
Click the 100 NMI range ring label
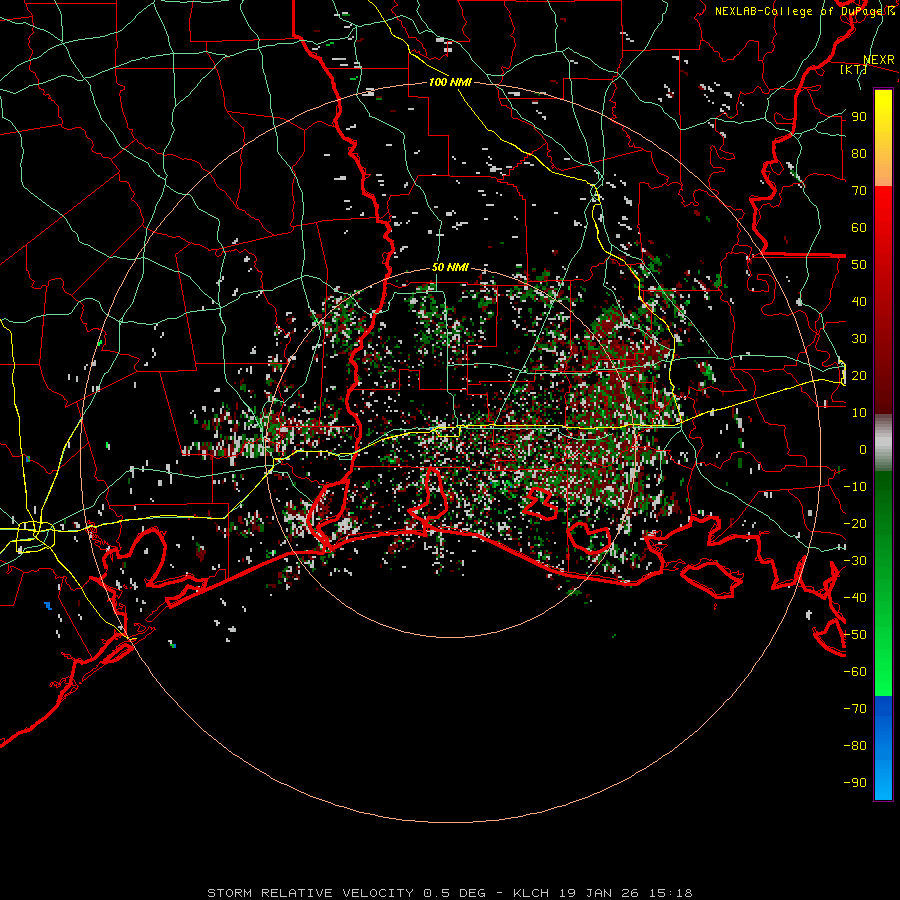click(450, 82)
